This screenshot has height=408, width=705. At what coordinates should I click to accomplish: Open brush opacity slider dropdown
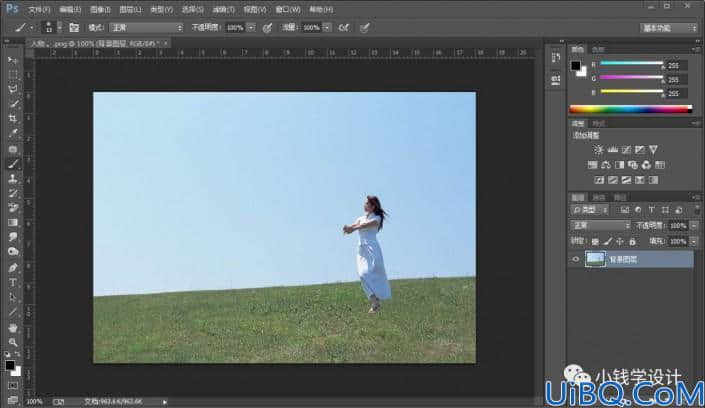coord(251,28)
